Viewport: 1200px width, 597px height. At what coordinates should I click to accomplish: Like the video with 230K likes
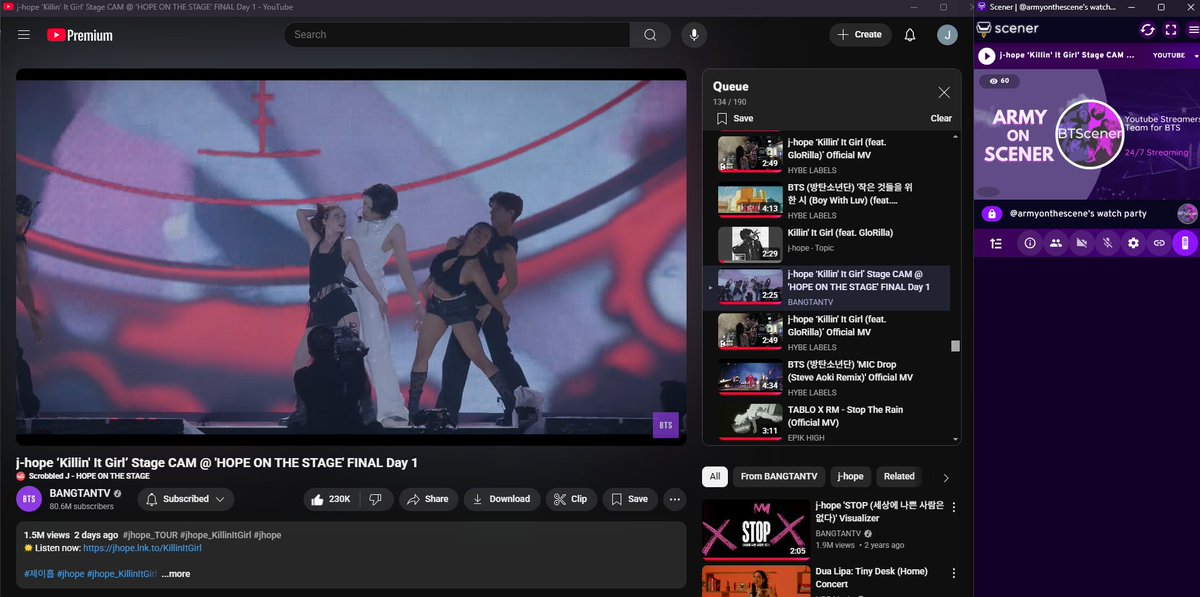[329, 499]
